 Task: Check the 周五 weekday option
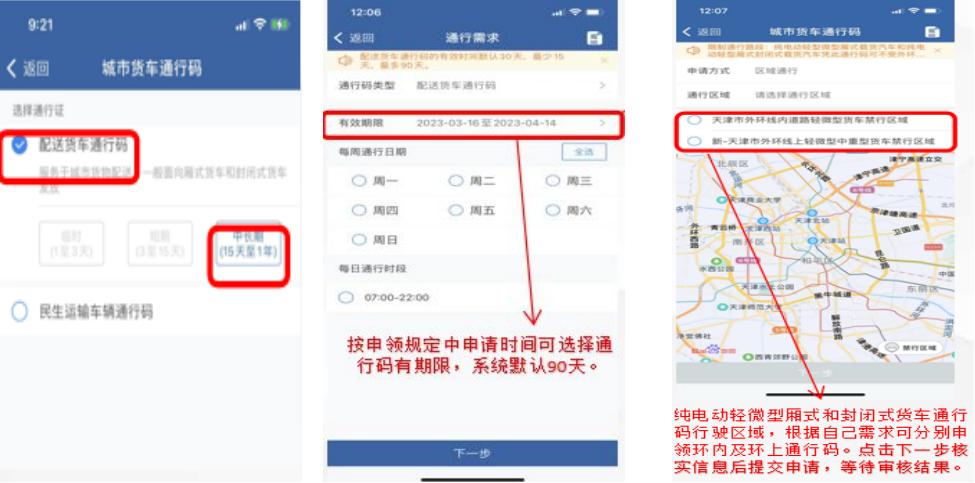(x=456, y=211)
